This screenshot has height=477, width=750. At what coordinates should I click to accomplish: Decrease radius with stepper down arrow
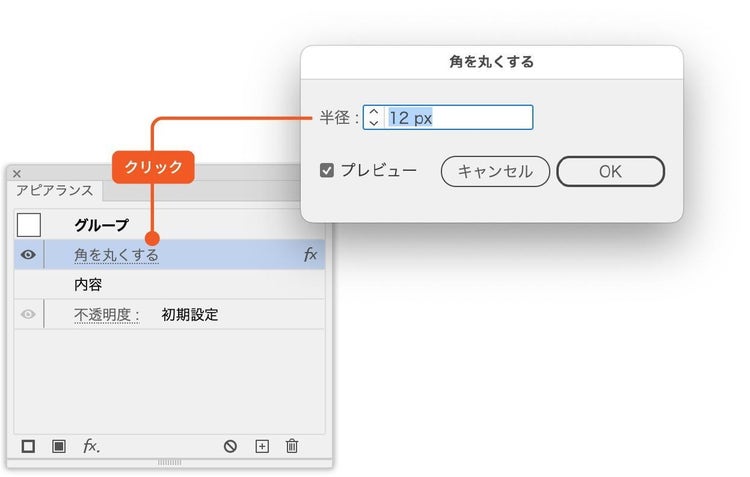374,123
